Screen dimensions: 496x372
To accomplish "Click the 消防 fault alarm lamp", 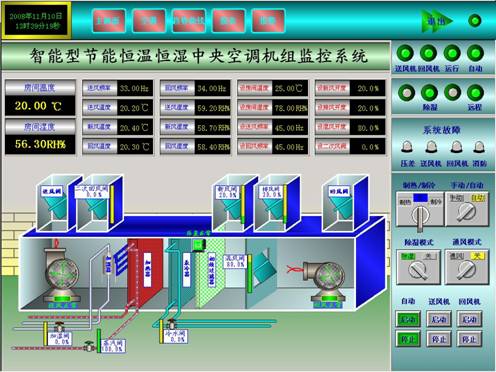I will pos(479,147).
